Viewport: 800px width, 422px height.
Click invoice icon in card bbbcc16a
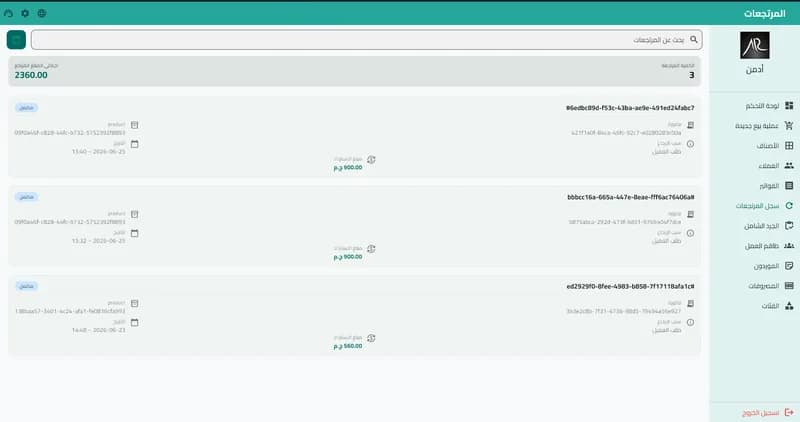click(690, 214)
